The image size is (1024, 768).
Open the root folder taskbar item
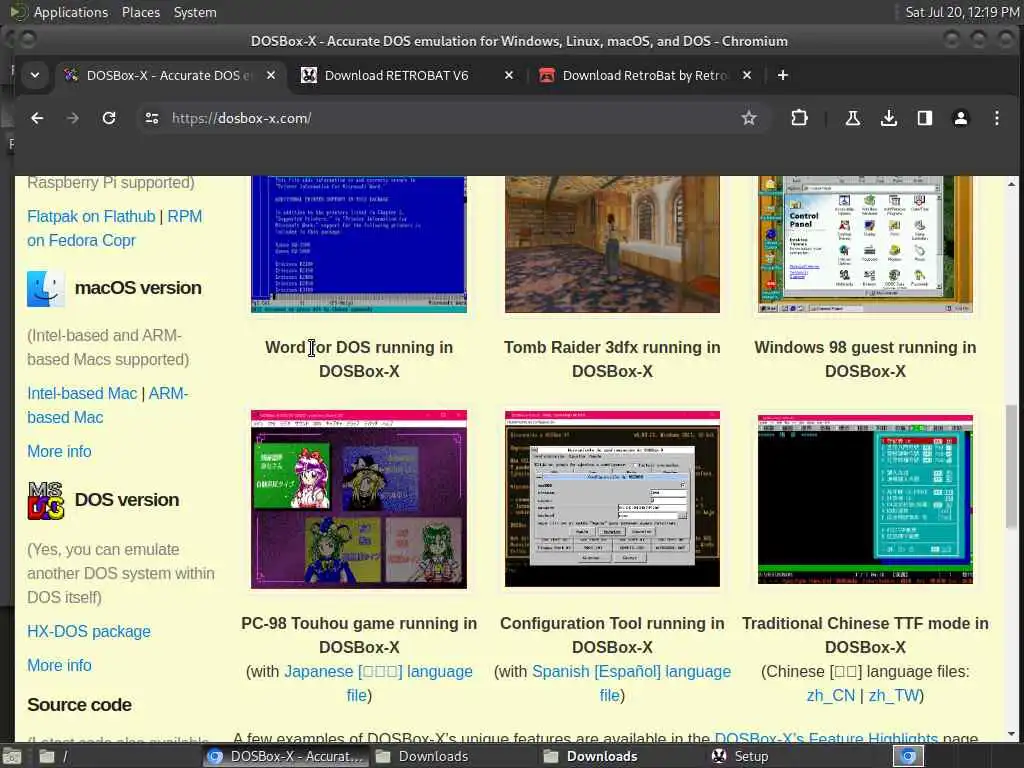[x=54, y=756]
